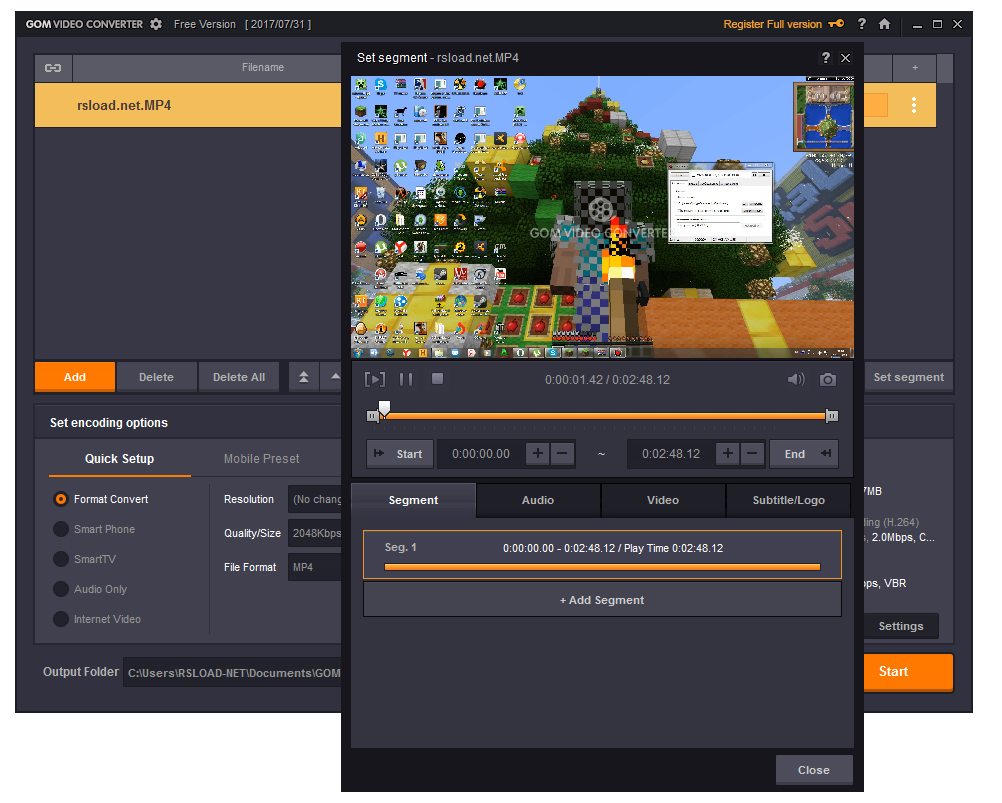Open the Audio tab
Screen dimensions: 1002x803
(538, 500)
